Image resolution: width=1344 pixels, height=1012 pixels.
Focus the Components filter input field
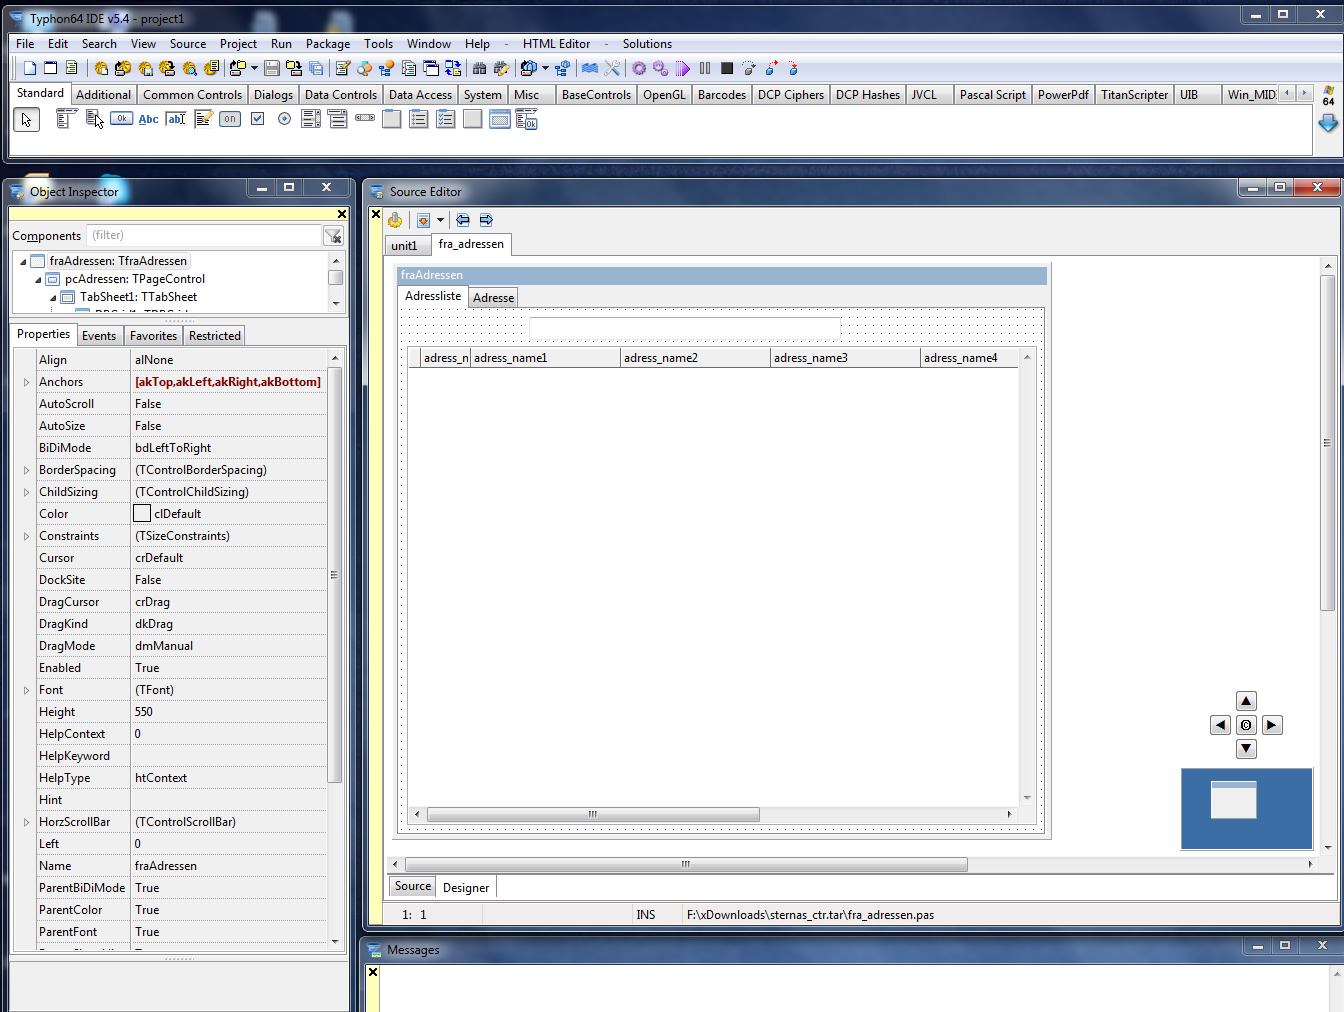(x=203, y=236)
